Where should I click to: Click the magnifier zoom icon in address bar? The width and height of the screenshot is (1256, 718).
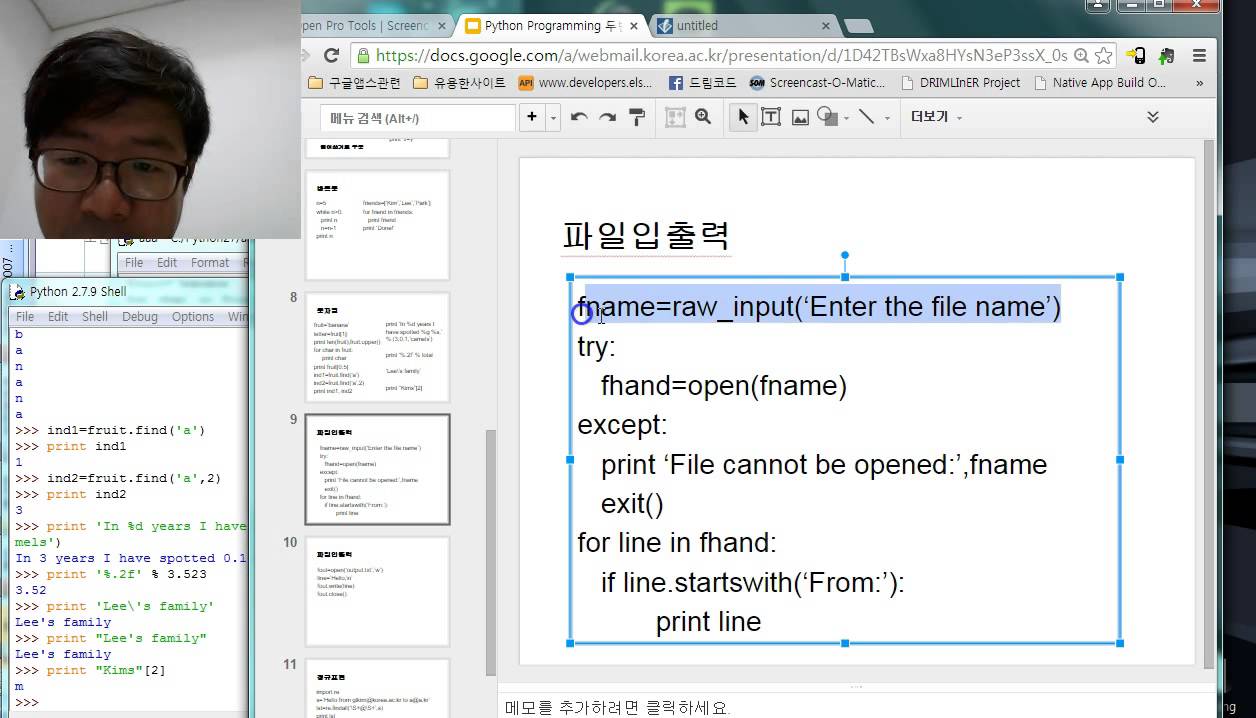1082,55
